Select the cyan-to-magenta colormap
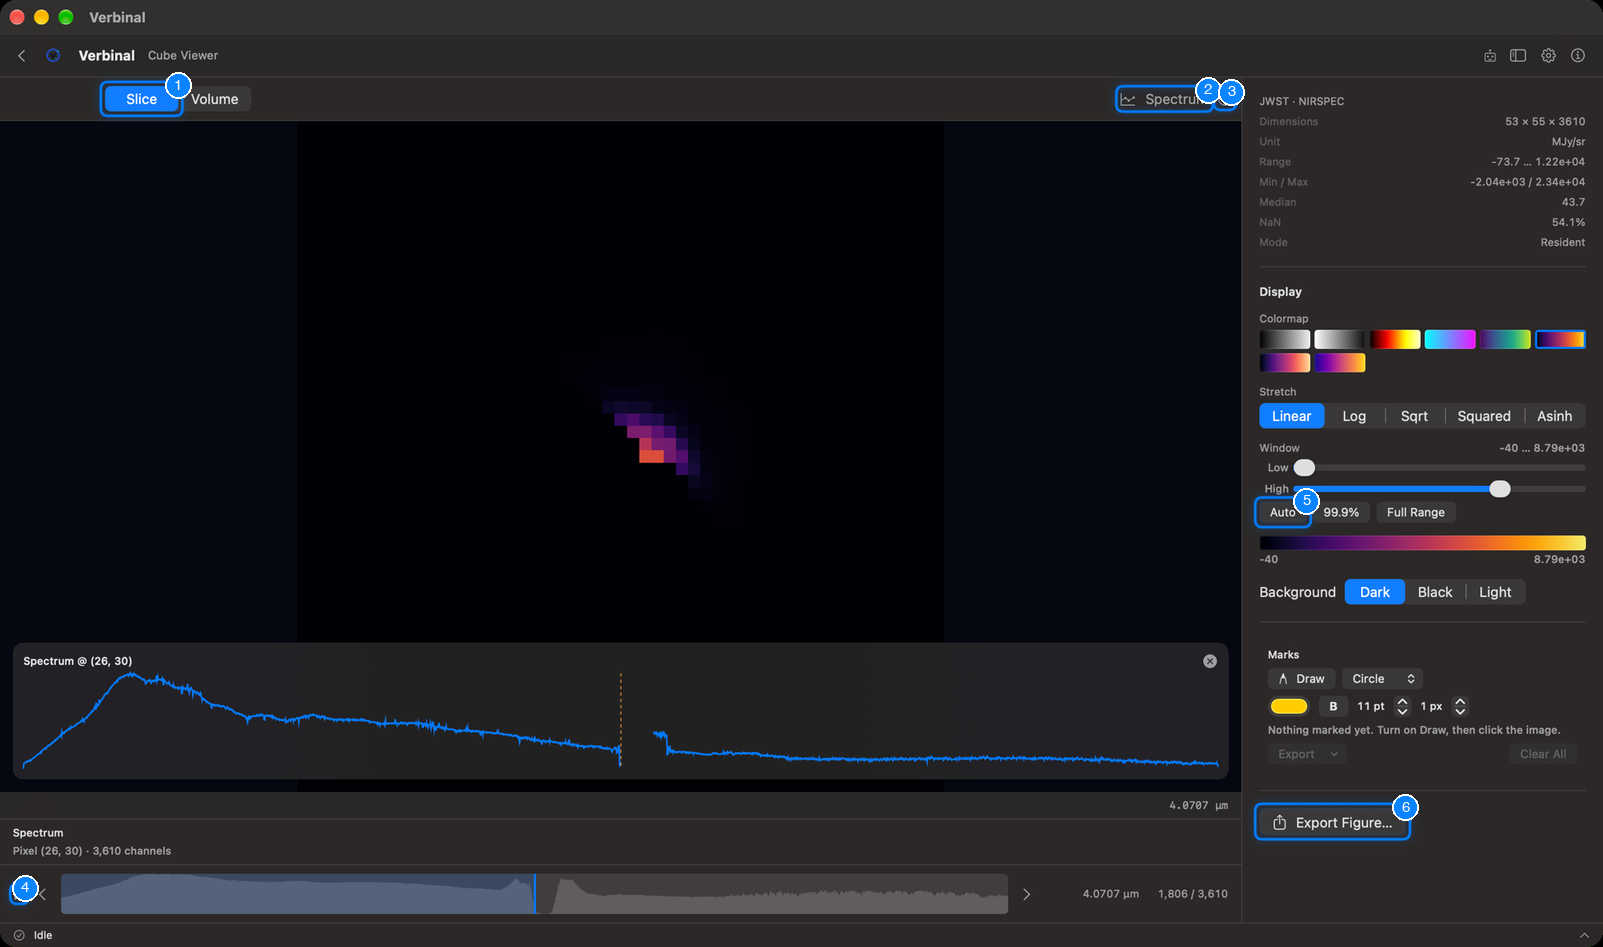The width and height of the screenshot is (1603, 947). click(x=1450, y=339)
